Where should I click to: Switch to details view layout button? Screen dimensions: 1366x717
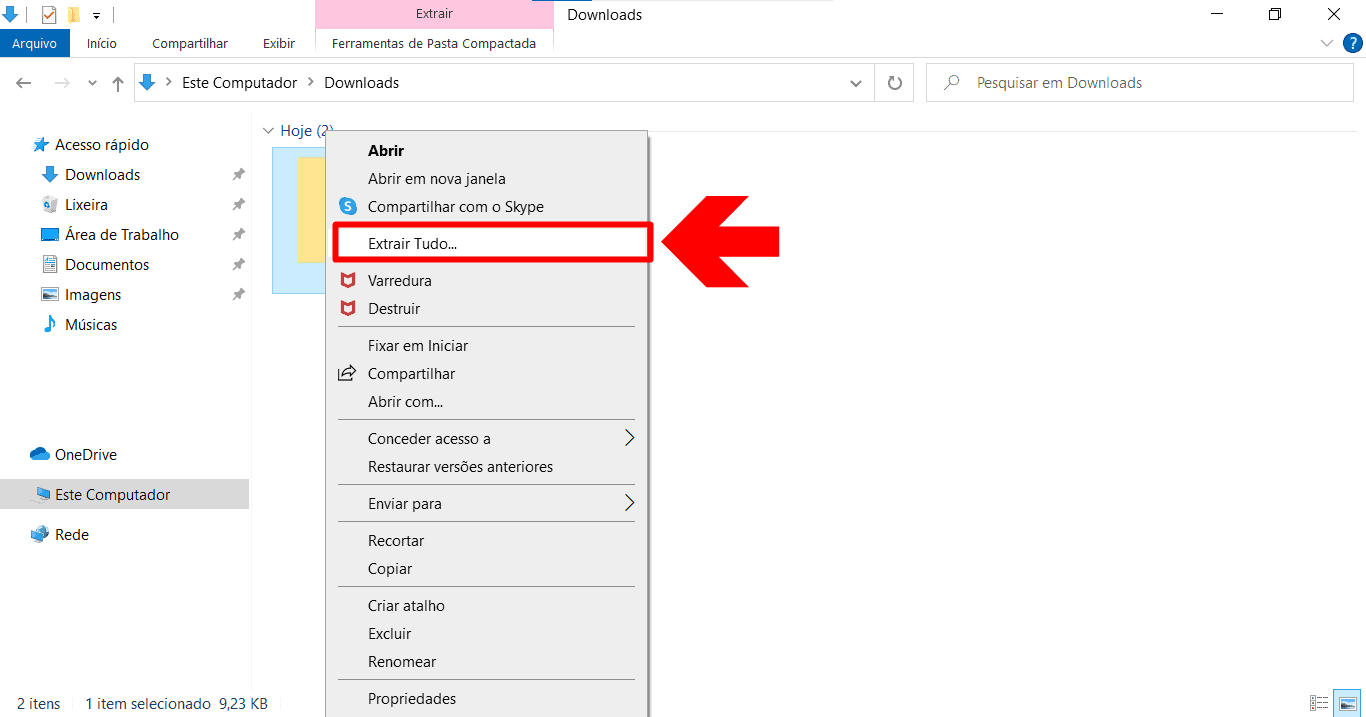(x=1319, y=704)
